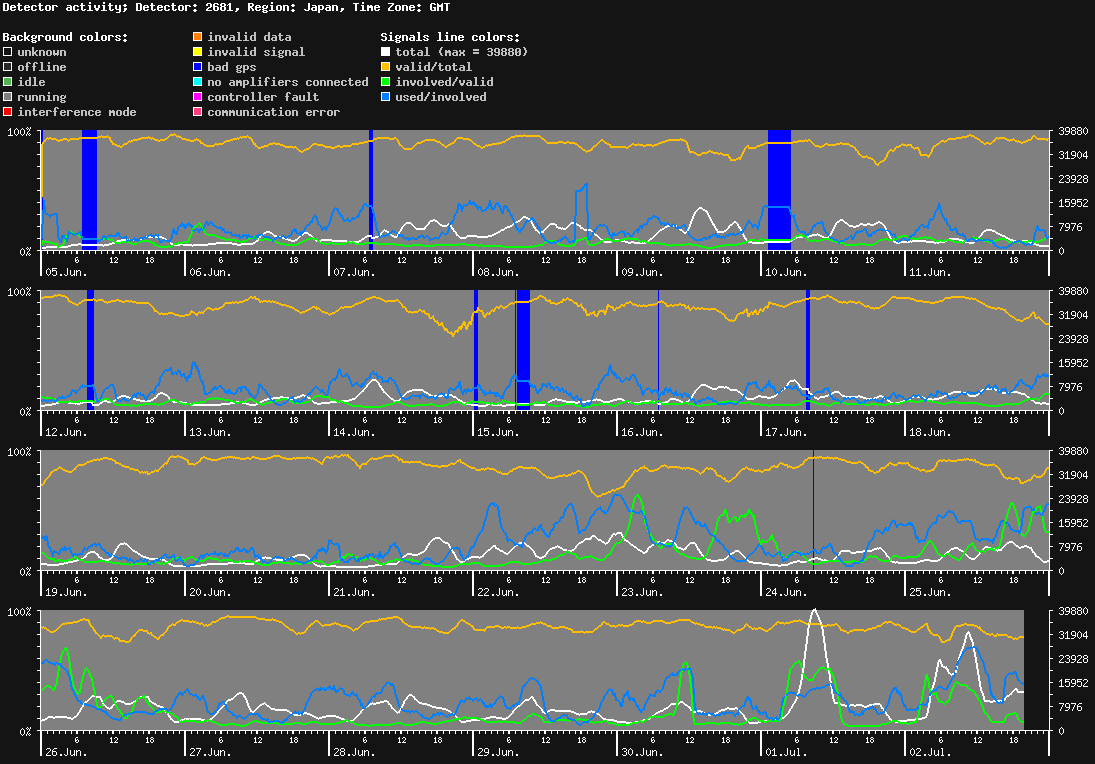1095x764 pixels.
Task: Click the '10.Jun.' date label
Action: point(786,272)
